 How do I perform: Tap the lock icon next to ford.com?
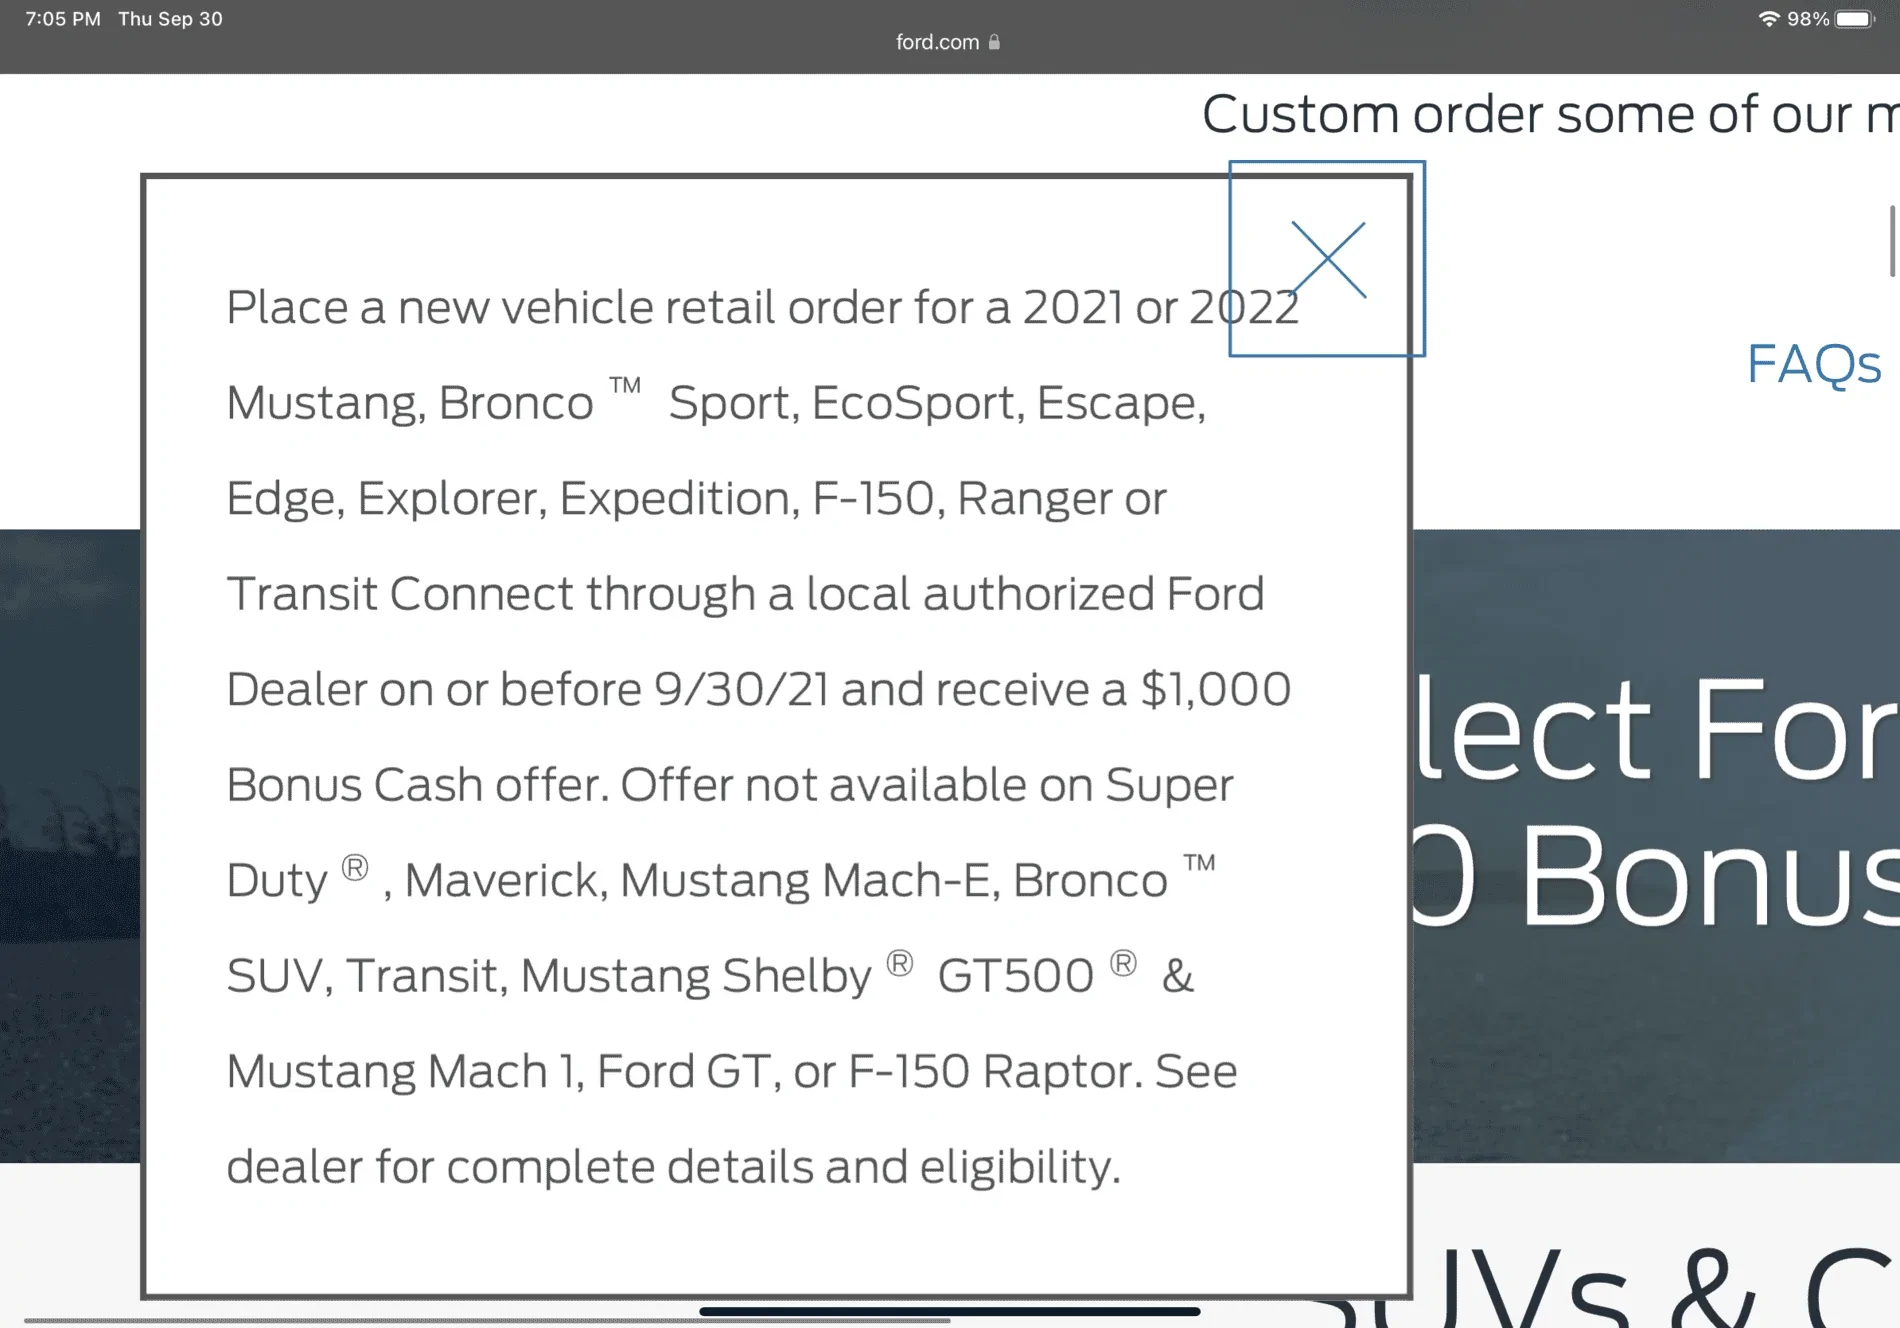(x=994, y=42)
